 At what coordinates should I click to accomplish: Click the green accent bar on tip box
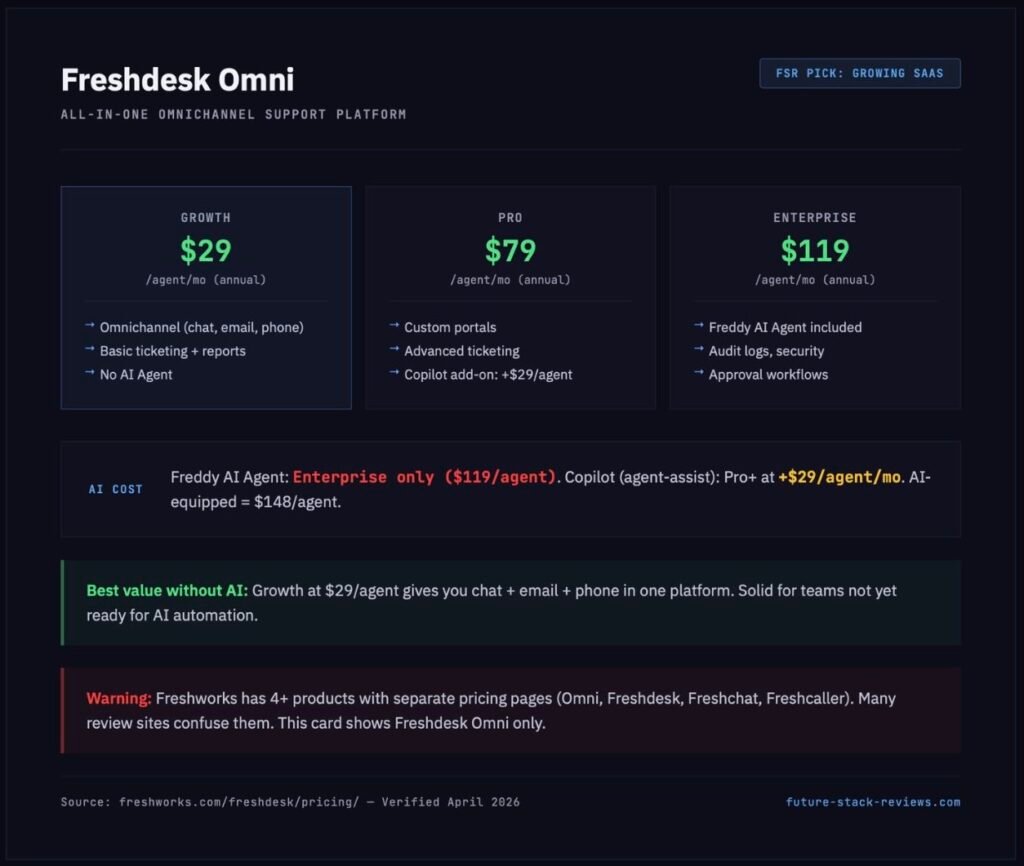[x=63, y=601]
